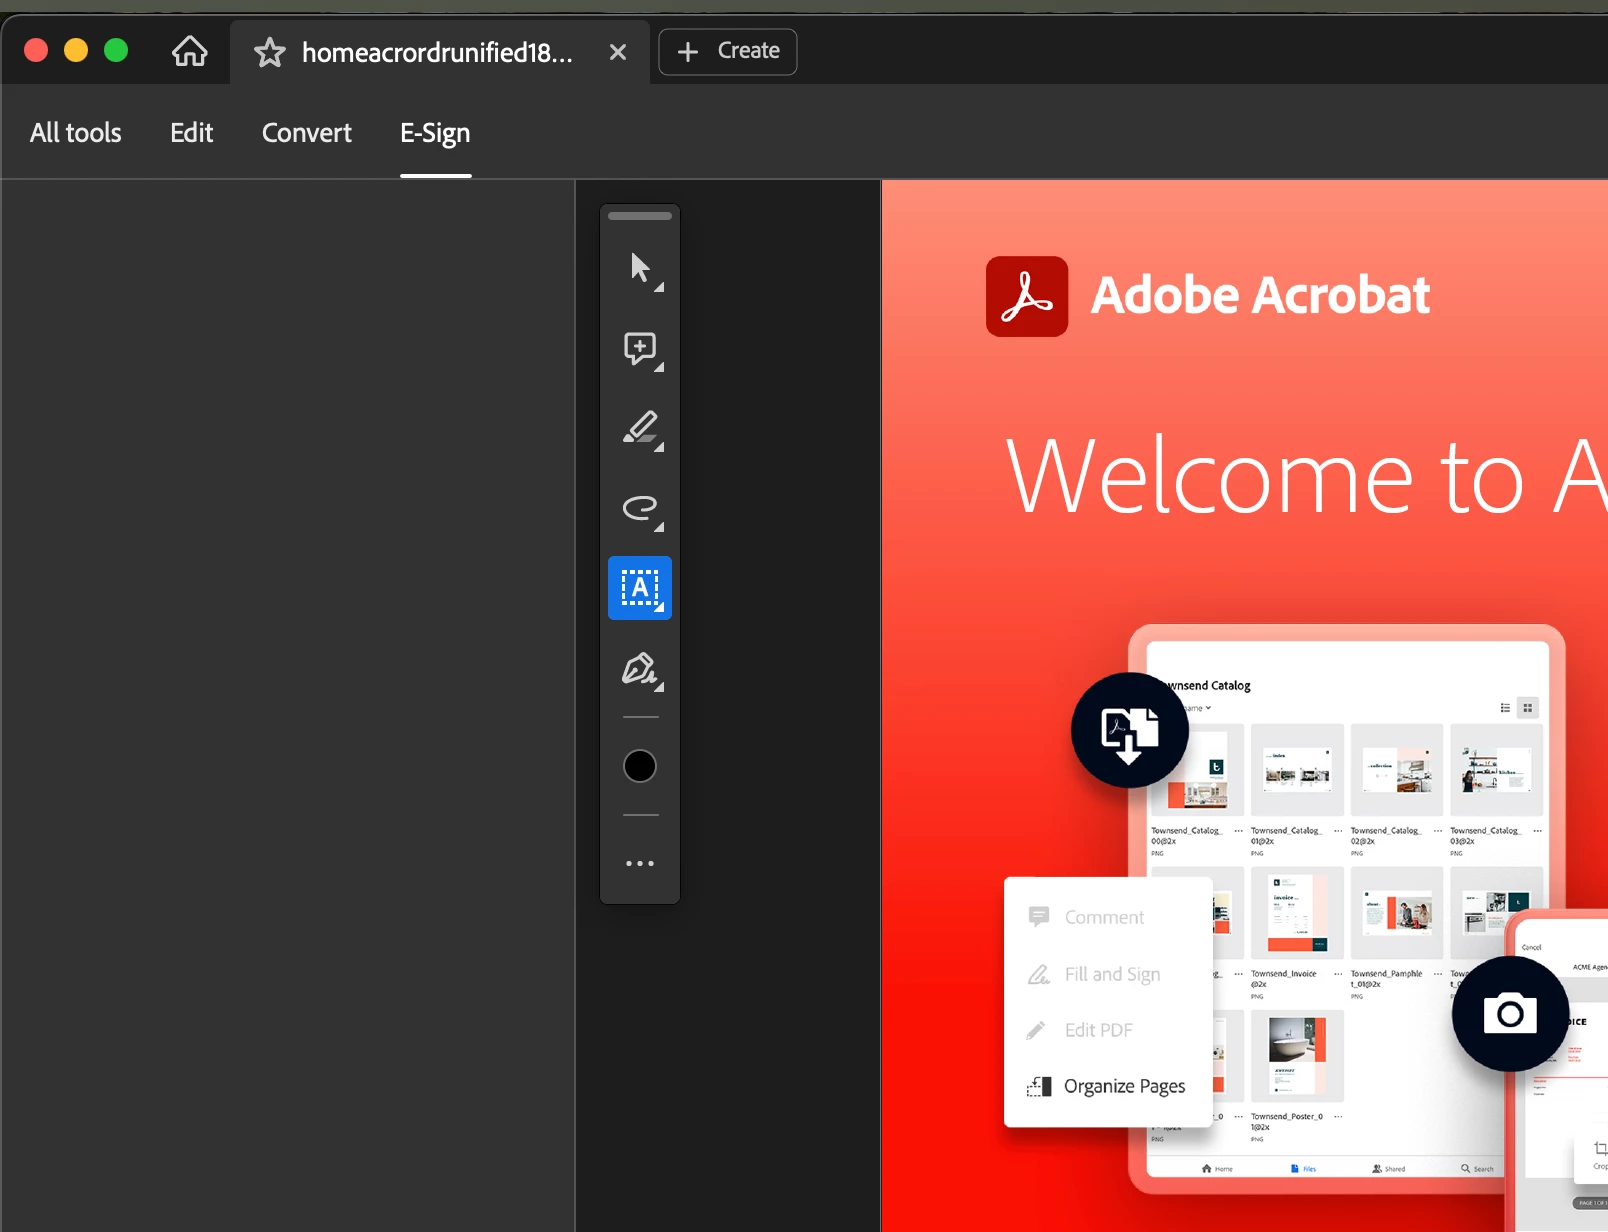This screenshot has height=1232, width=1608.
Task: Switch to the homeacrordrunified18 document tab
Action: pos(438,52)
